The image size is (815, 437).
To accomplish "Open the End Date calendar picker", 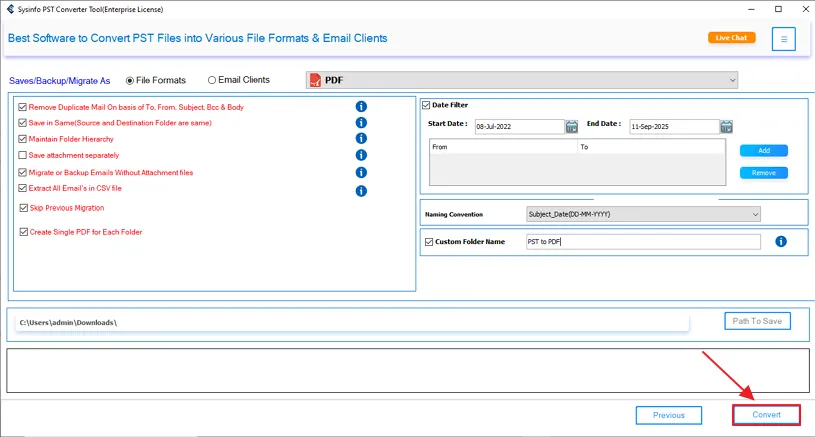I will (726, 127).
